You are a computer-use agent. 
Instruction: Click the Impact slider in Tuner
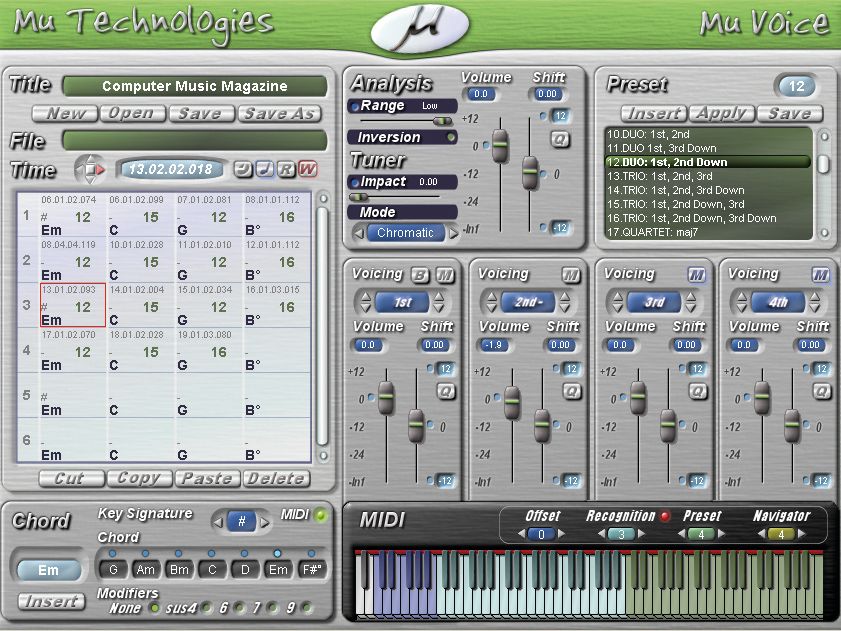coord(359,197)
